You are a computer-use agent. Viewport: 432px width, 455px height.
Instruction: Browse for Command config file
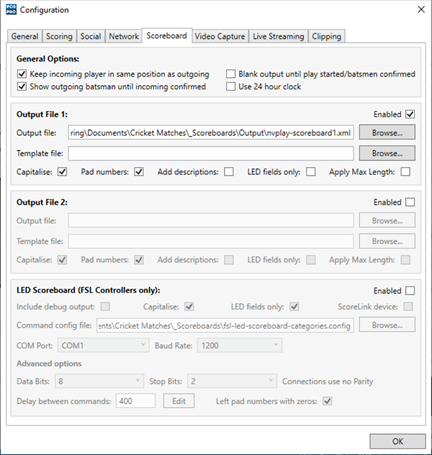click(387, 325)
